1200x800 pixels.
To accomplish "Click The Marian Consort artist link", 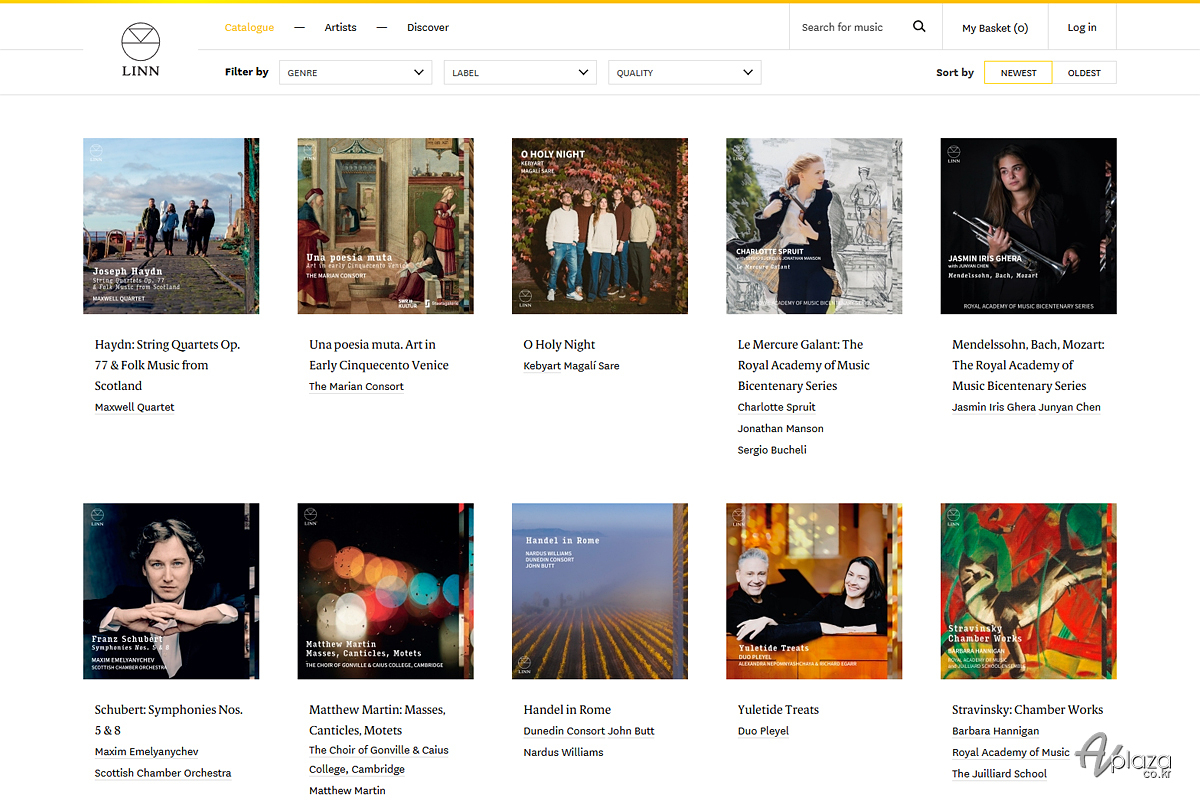I will click(x=356, y=387).
